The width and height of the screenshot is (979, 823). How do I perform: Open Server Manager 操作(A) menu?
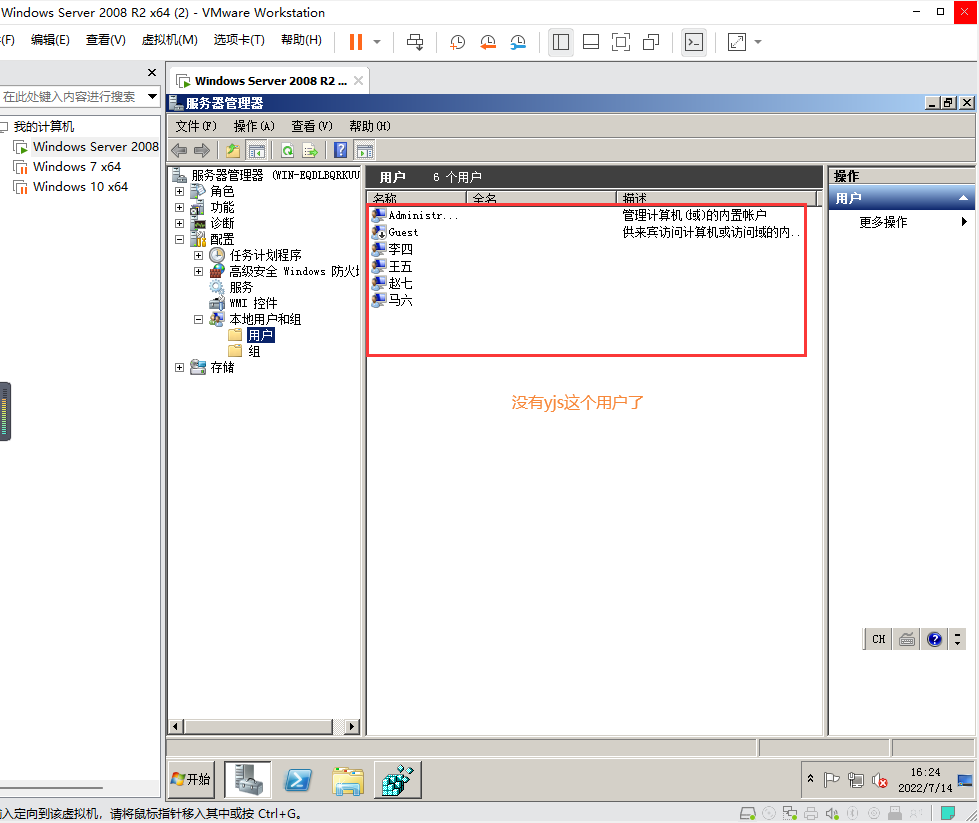(254, 126)
